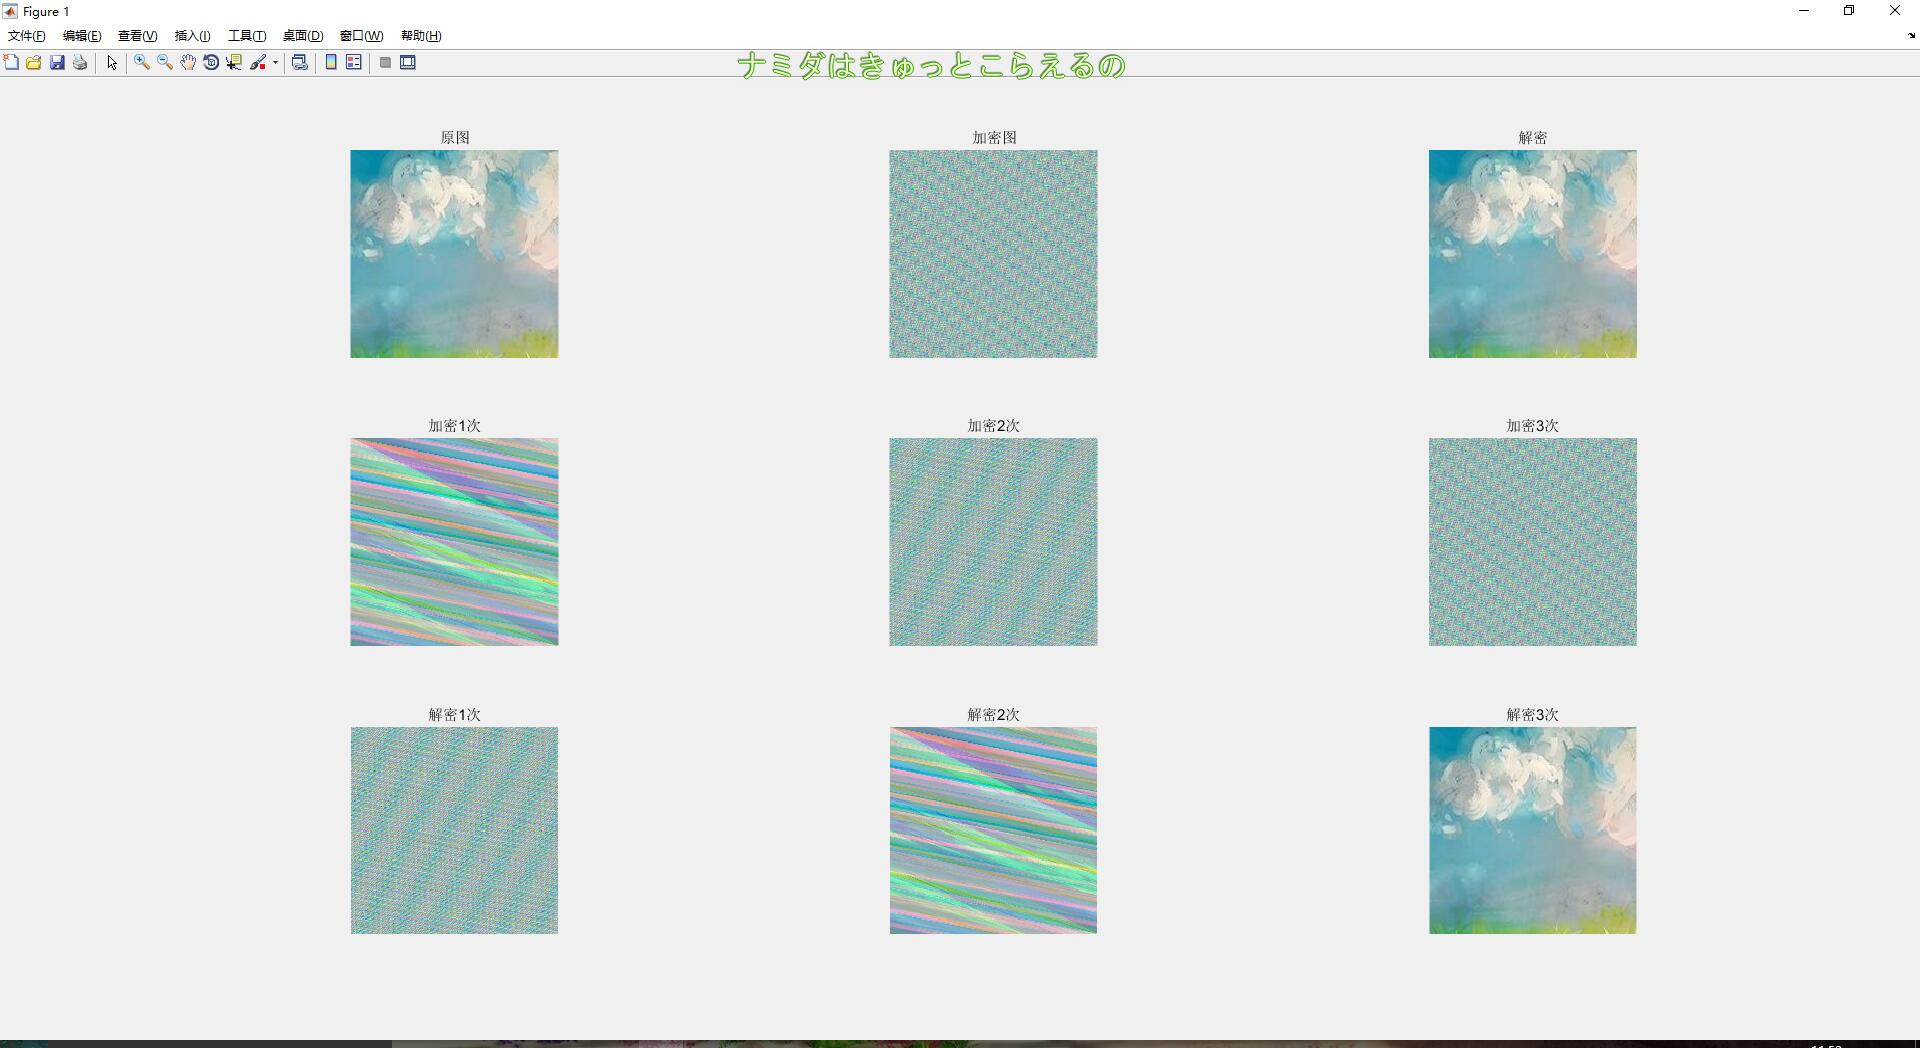1920x1048 pixels.
Task: Click the Show Plot Tools icon
Action: (x=408, y=62)
